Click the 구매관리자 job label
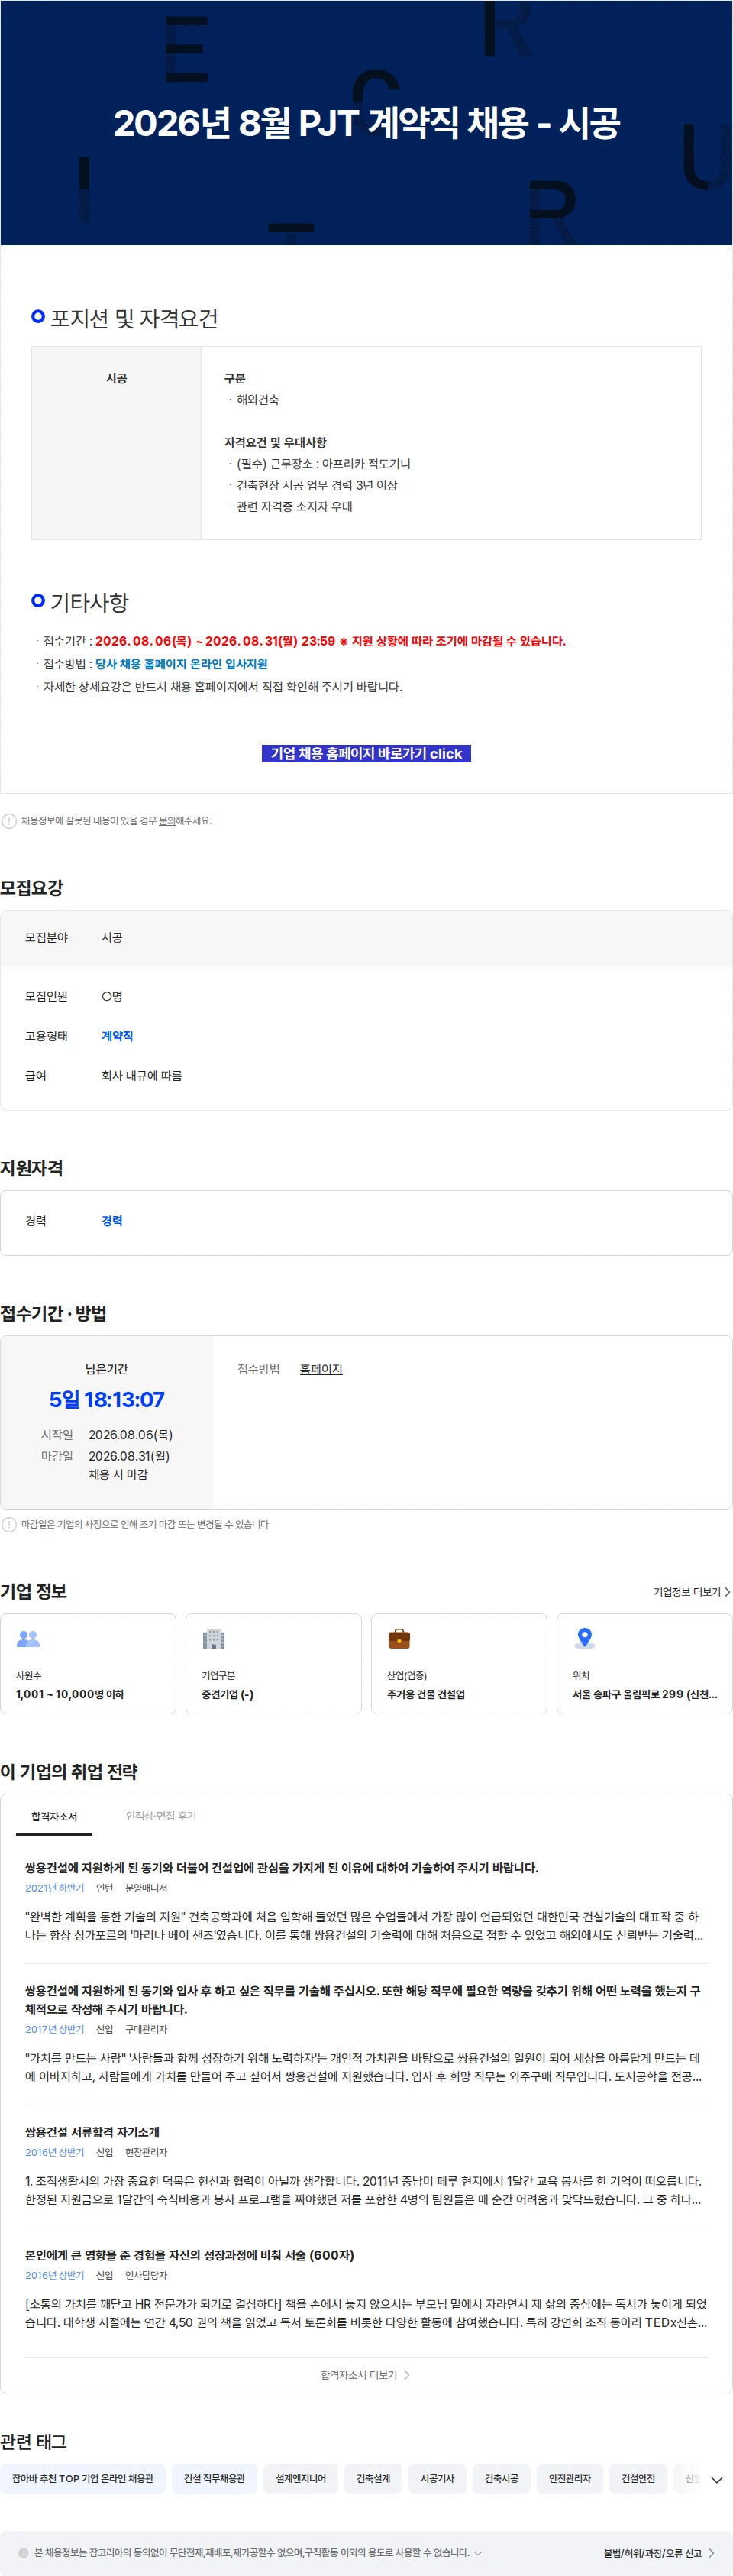The width and height of the screenshot is (733, 2576). click(x=146, y=2029)
